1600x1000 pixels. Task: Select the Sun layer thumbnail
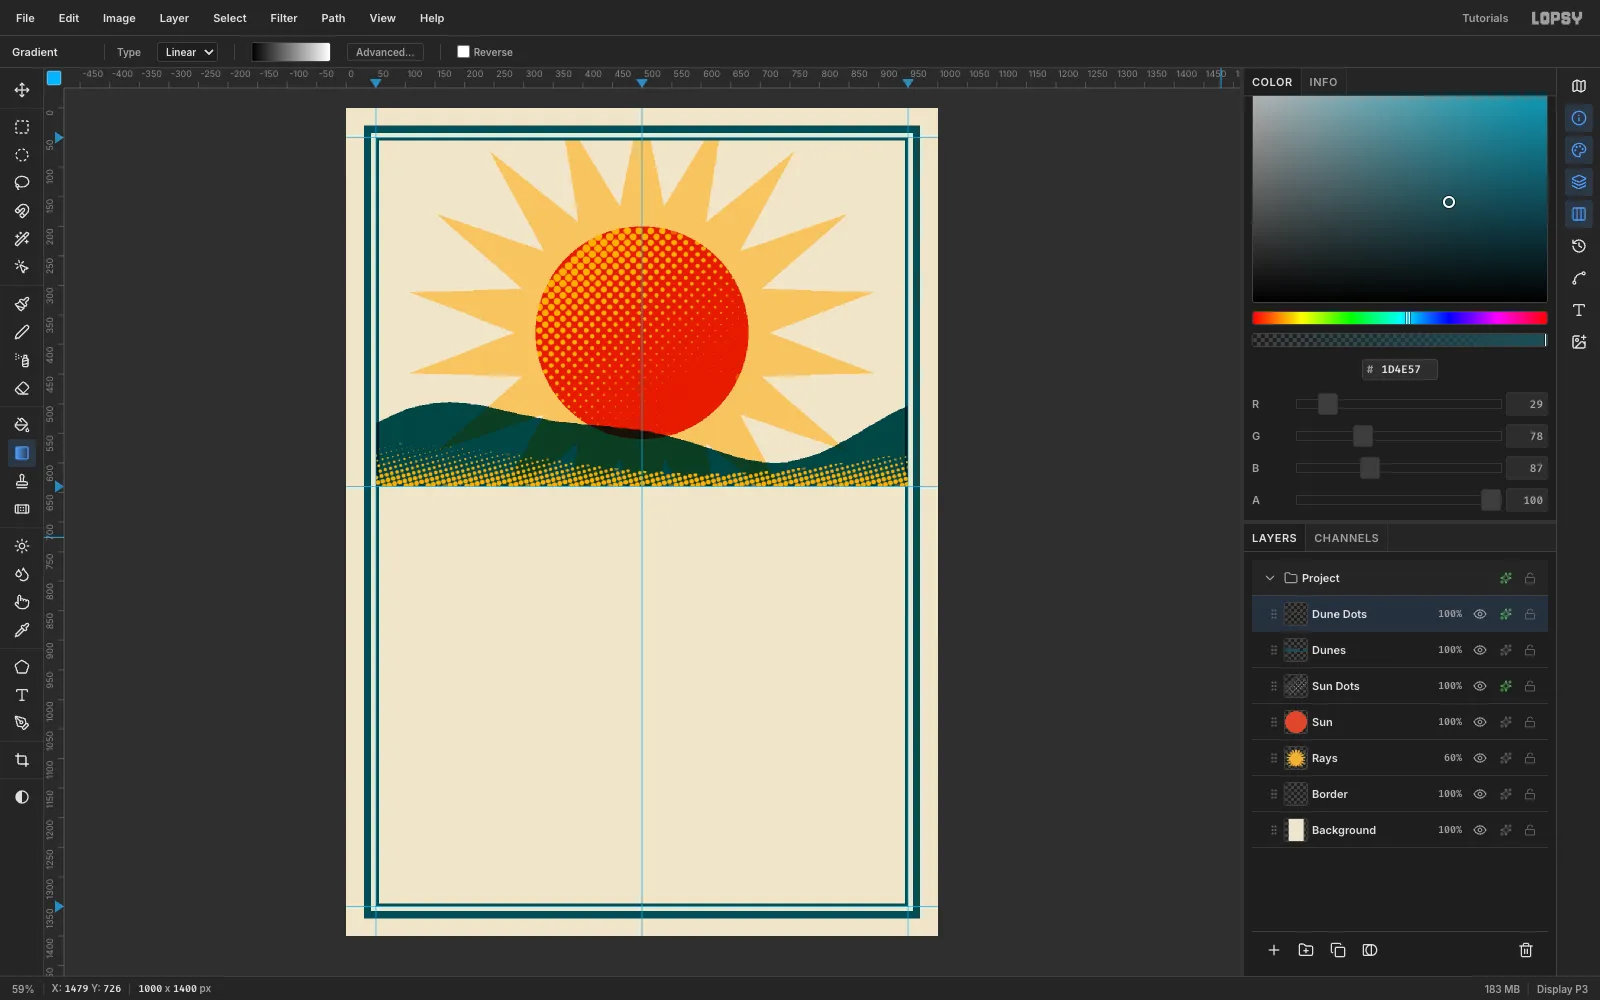(1296, 722)
